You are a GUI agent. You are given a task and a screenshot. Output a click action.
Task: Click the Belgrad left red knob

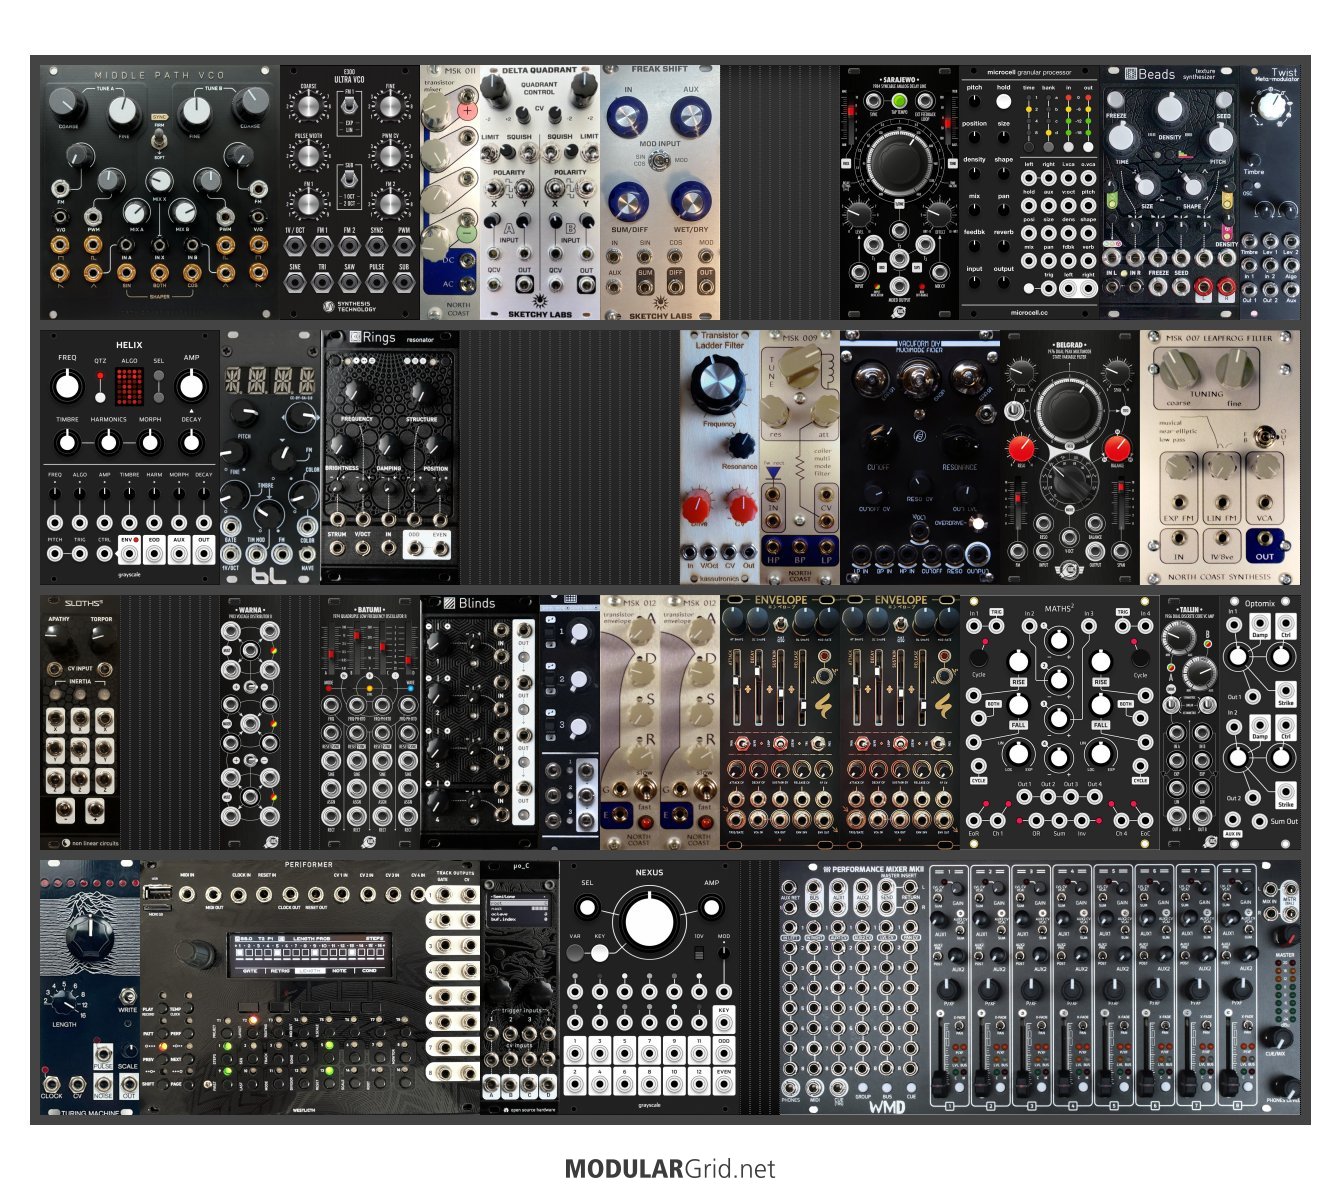1021,447
